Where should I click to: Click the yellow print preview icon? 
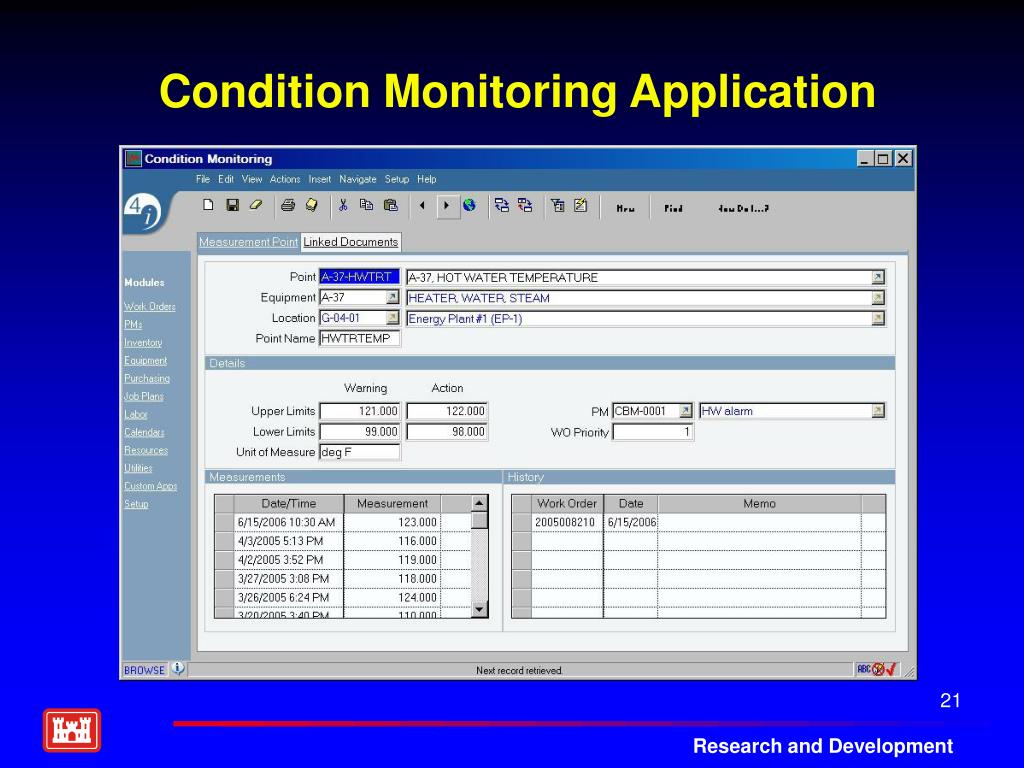312,205
